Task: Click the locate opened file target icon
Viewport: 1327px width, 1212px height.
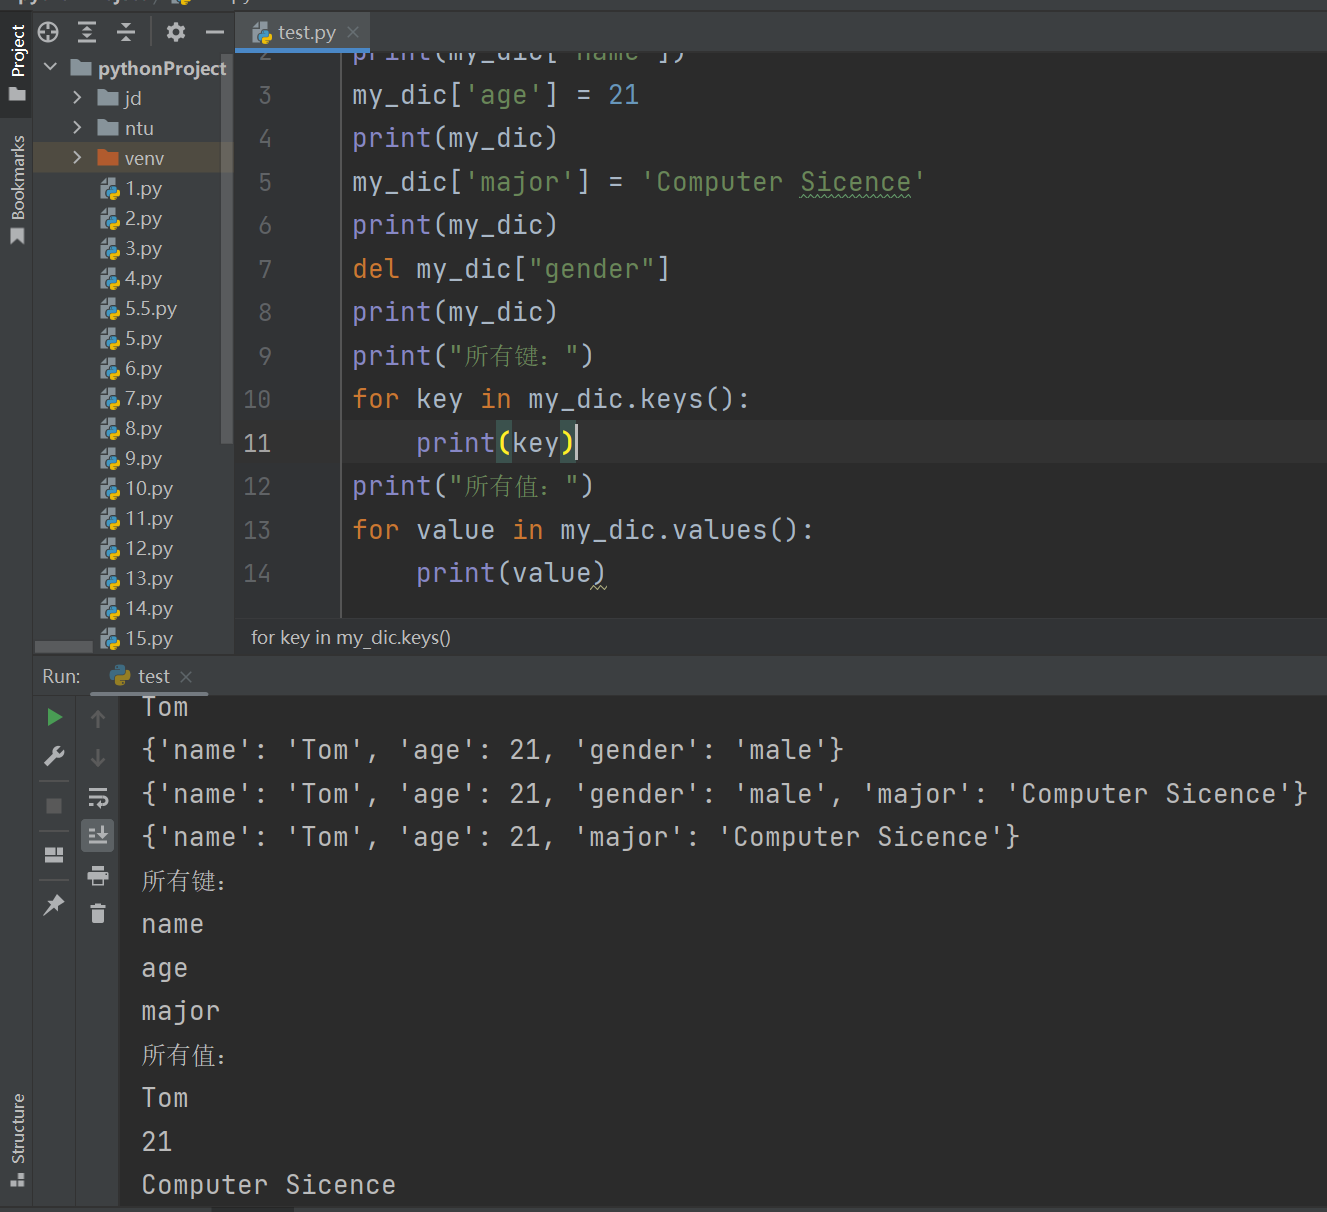Action: coord(48,32)
